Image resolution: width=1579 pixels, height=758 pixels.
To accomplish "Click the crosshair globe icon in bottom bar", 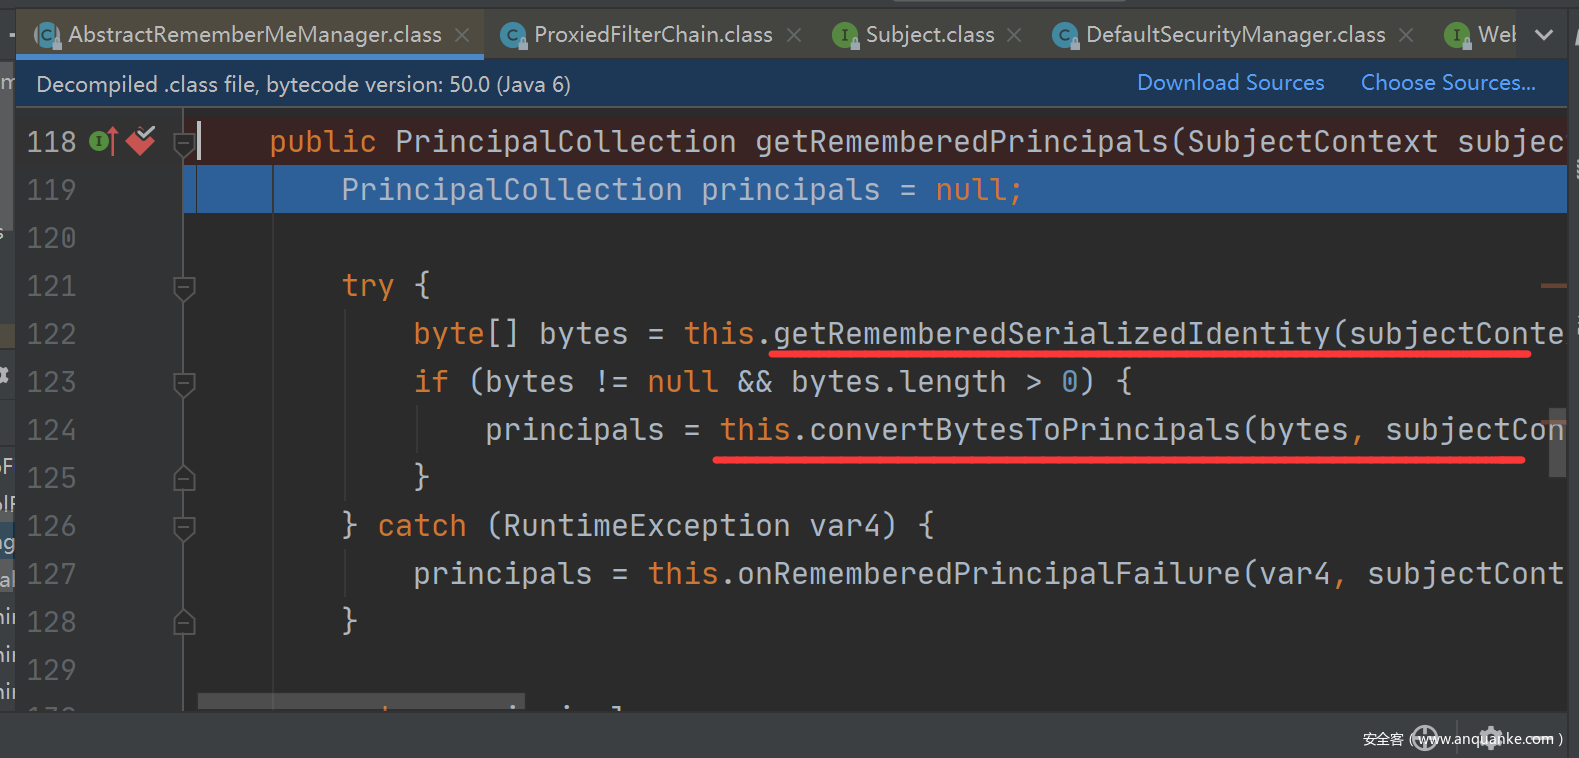I will (x=1425, y=738).
